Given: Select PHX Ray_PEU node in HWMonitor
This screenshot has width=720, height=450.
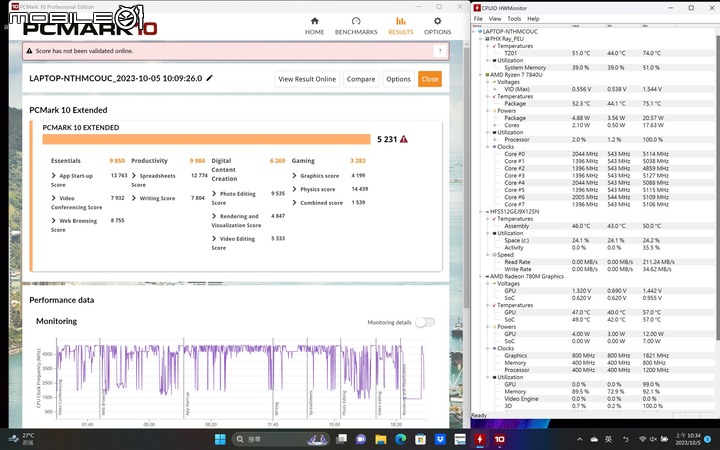Looking at the screenshot, I should [x=507, y=39].
